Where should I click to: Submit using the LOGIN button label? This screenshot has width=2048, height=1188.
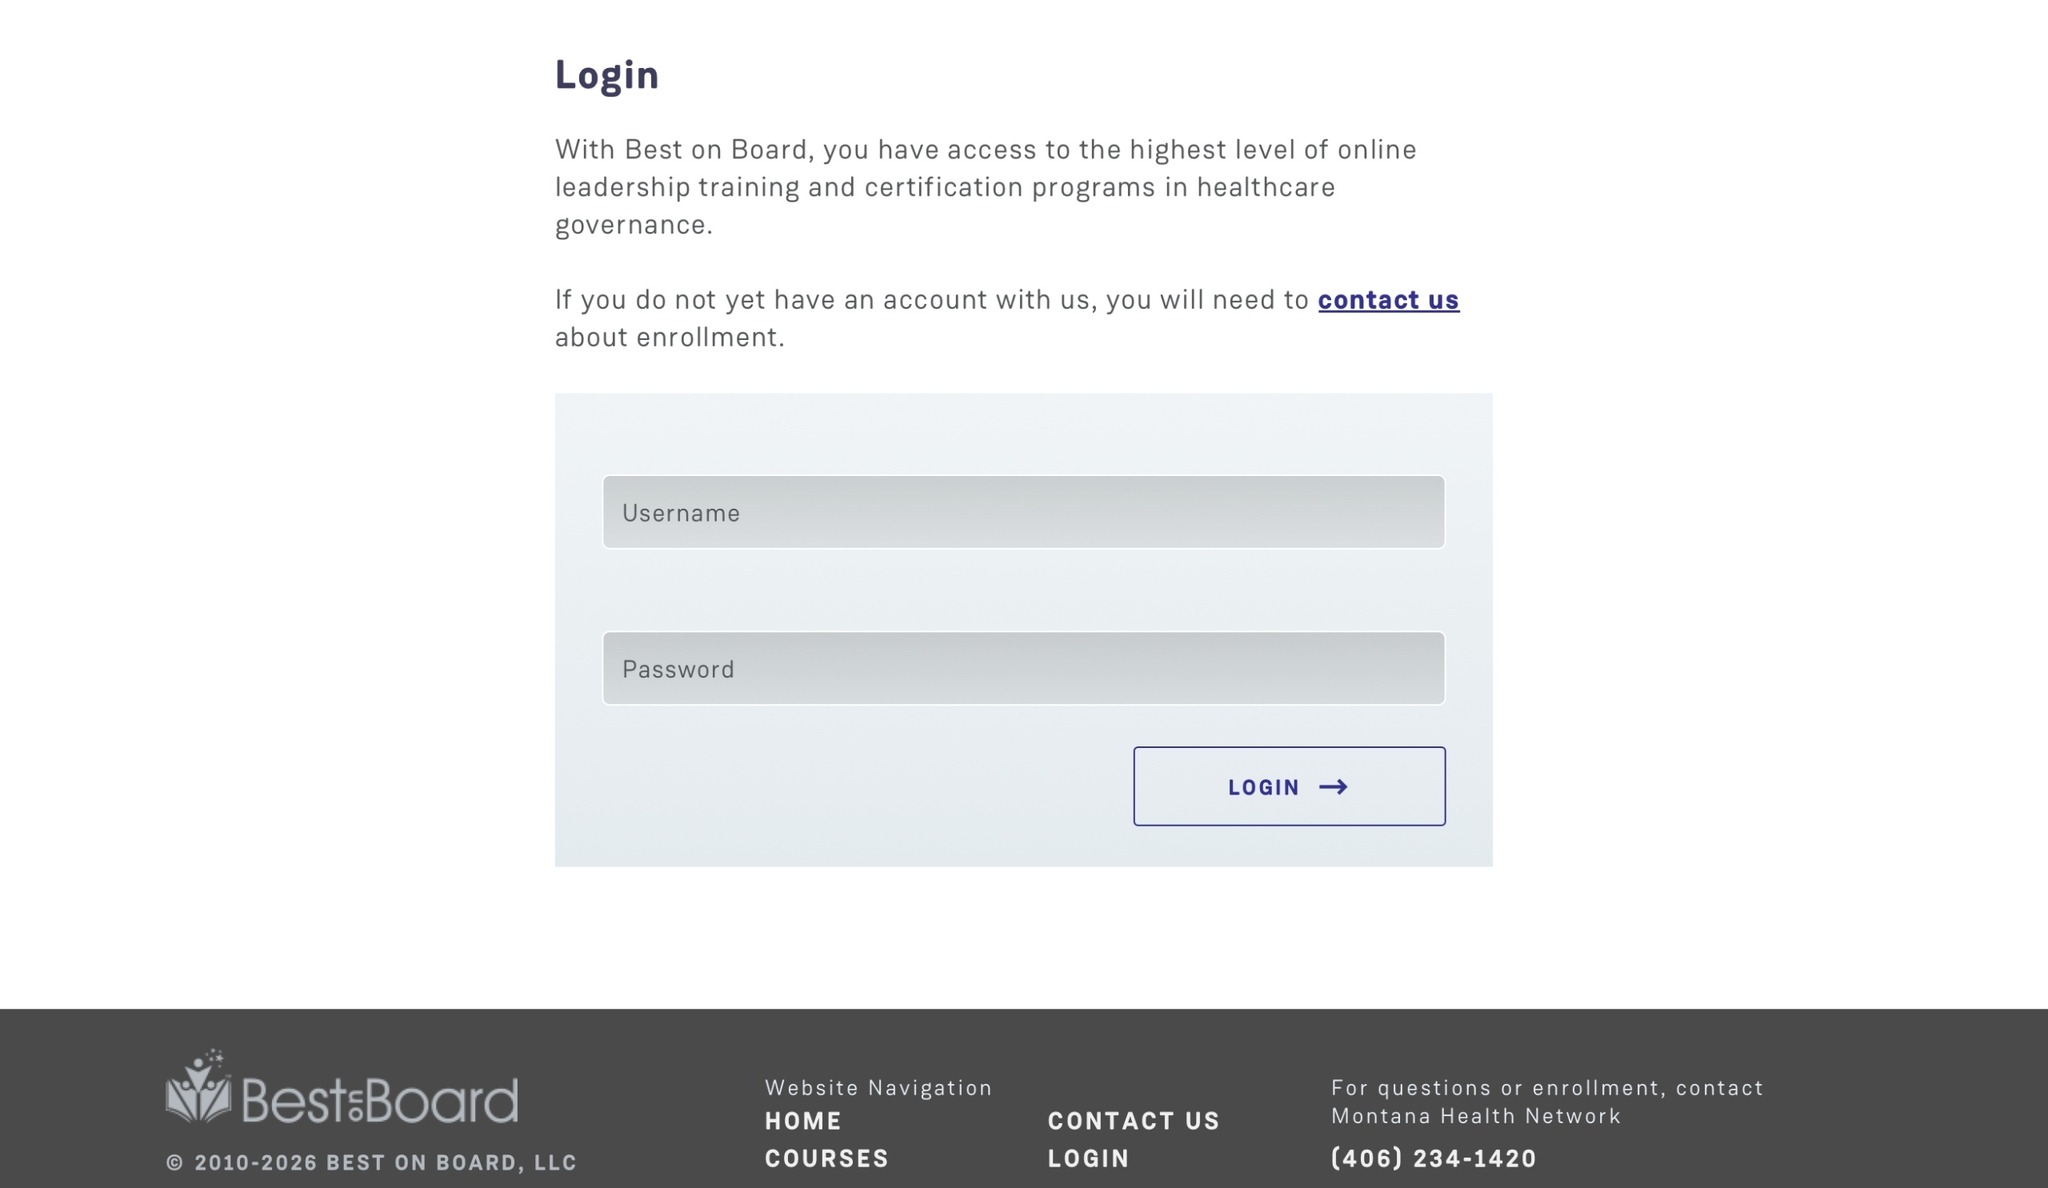tap(1263, 787)
